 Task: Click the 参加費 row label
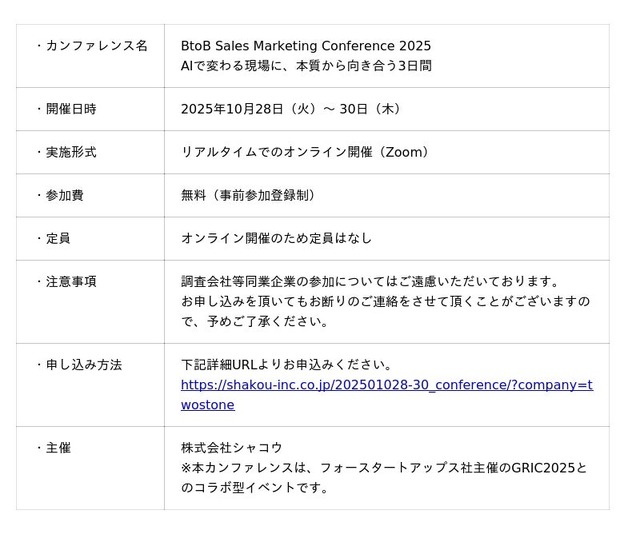click(64, 195)
